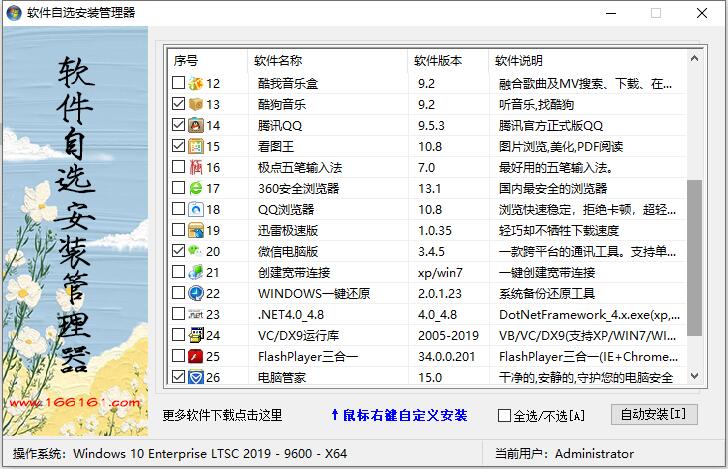This screenshot has height=469, width=728.
Task: Click the 序号 column header
Action: point(207,60)
